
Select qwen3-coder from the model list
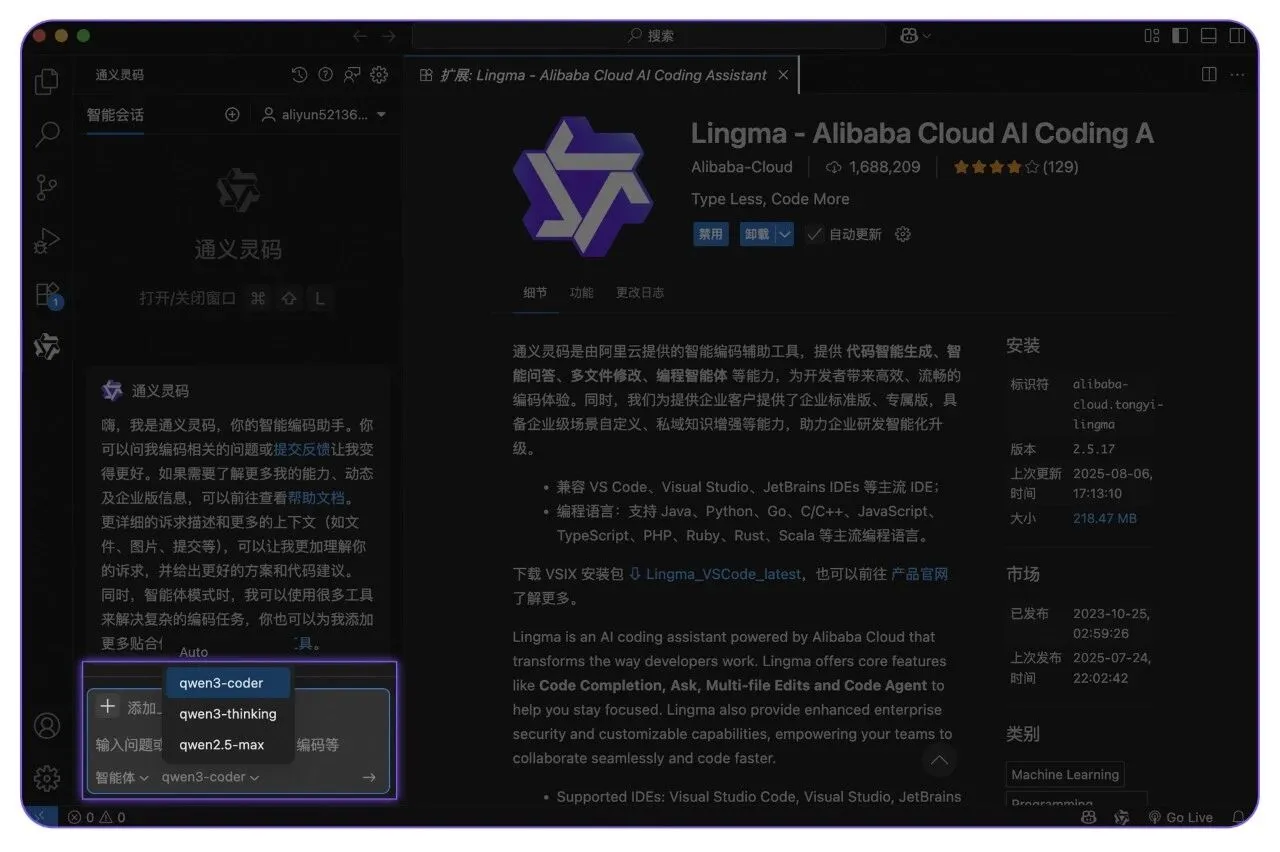coord(228,683)
